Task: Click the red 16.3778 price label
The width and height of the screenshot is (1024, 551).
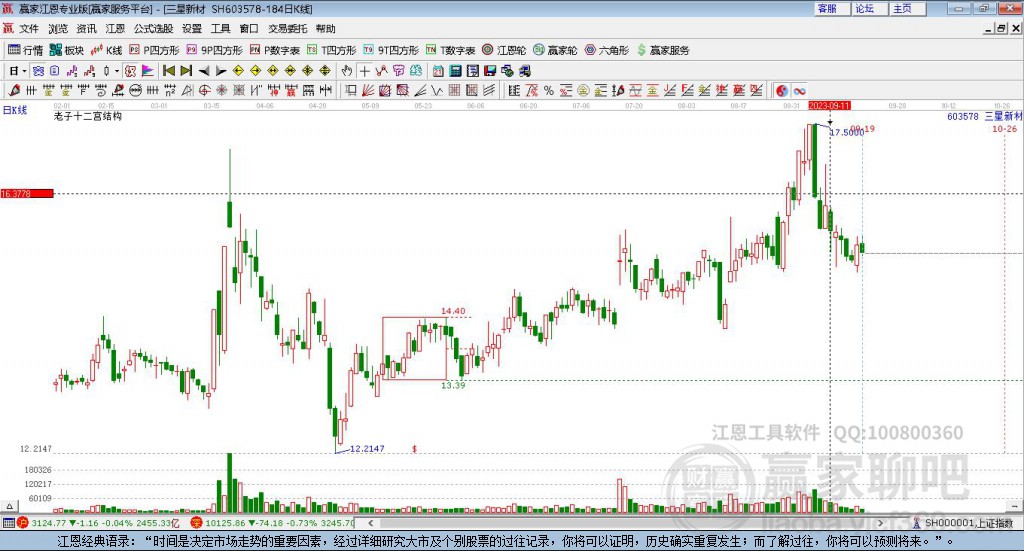Action: (x=27, y=193)
